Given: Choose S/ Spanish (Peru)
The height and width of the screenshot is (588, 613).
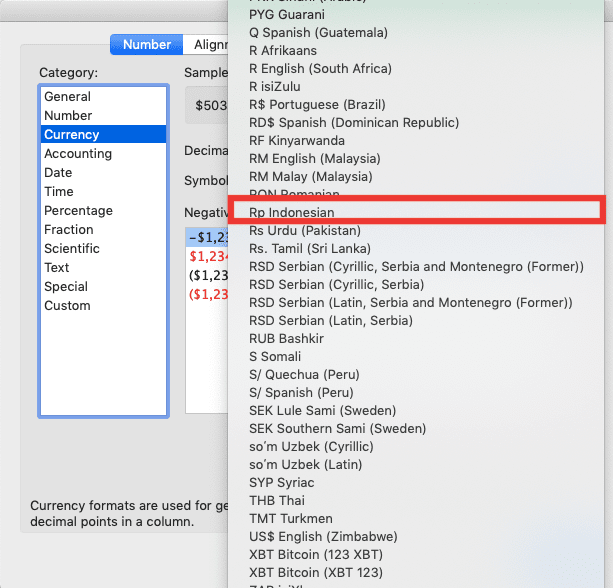Looking at the screenshot, I should pos(416,392).
